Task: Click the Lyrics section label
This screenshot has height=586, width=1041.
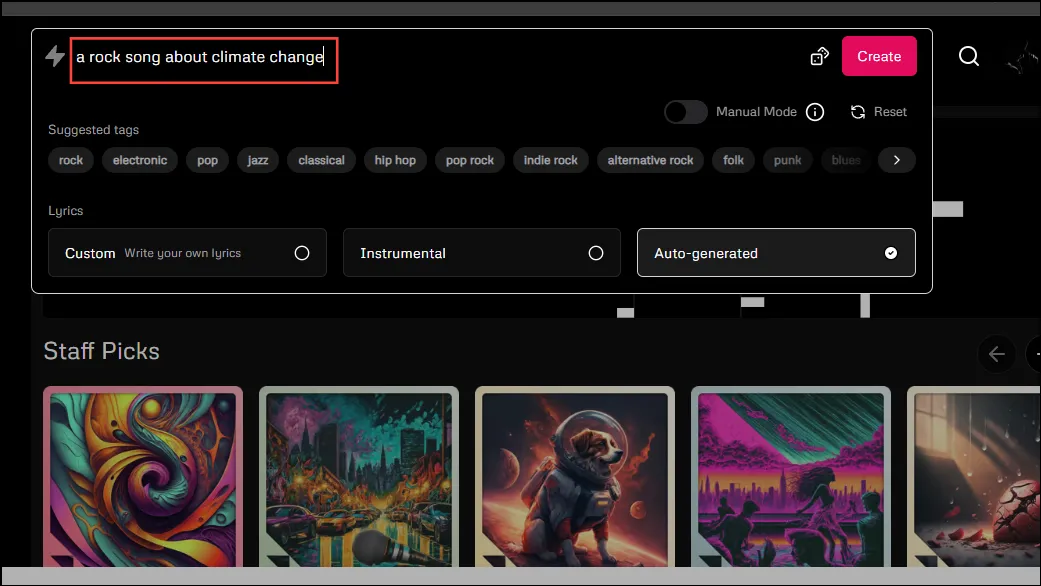Action: 66,211
